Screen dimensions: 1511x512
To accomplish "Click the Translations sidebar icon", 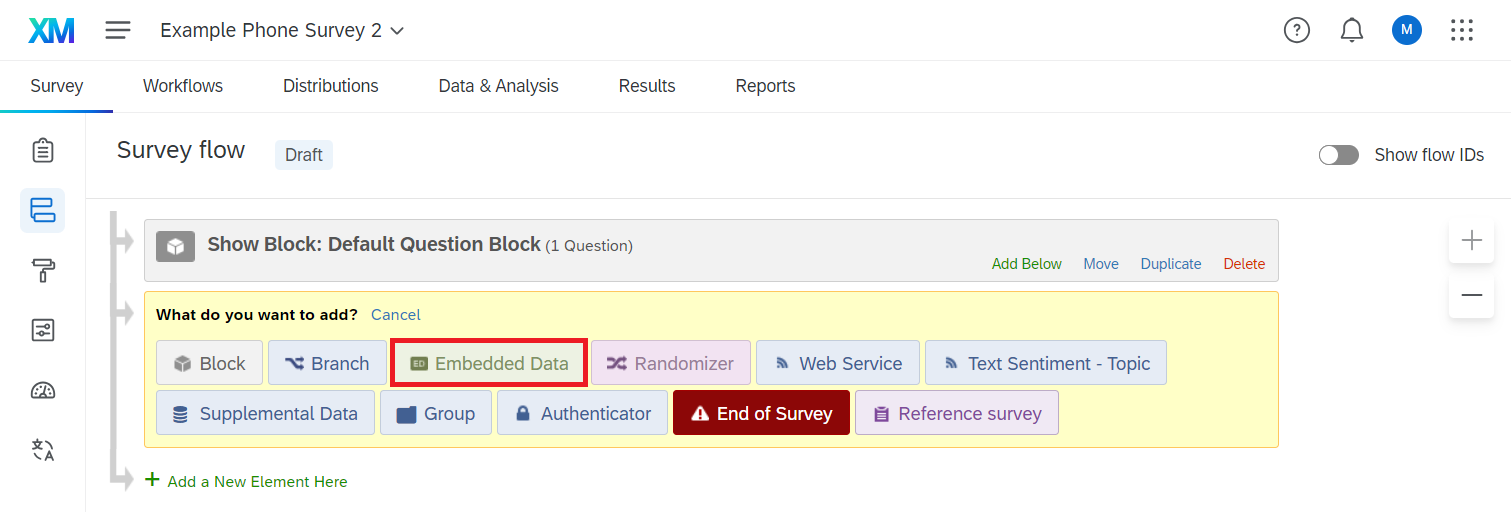I will (43, 450).
